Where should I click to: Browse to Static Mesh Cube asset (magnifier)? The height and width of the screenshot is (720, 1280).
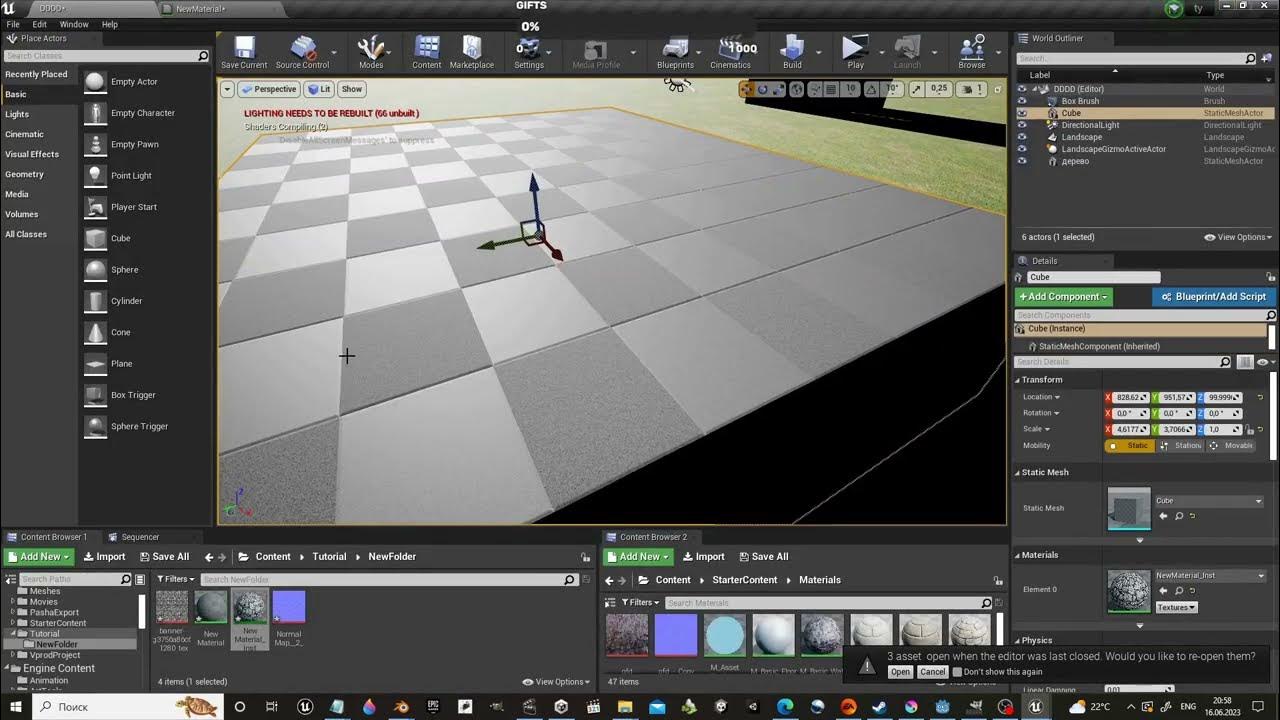click(1179, 516)
